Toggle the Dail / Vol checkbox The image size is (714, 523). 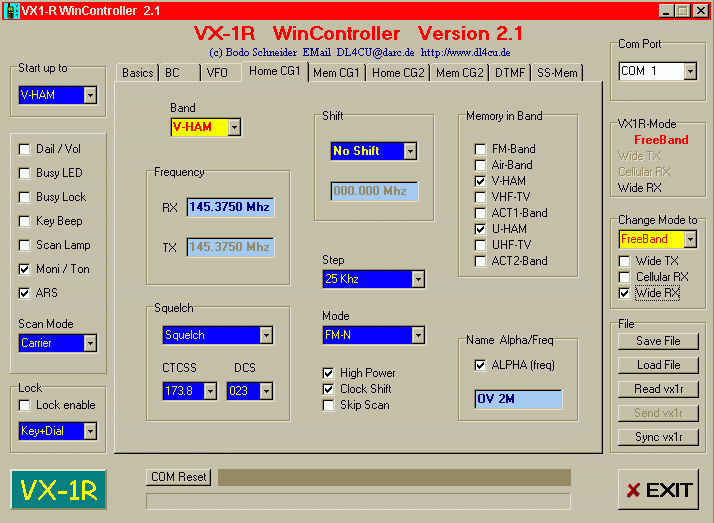pos(25,149)
